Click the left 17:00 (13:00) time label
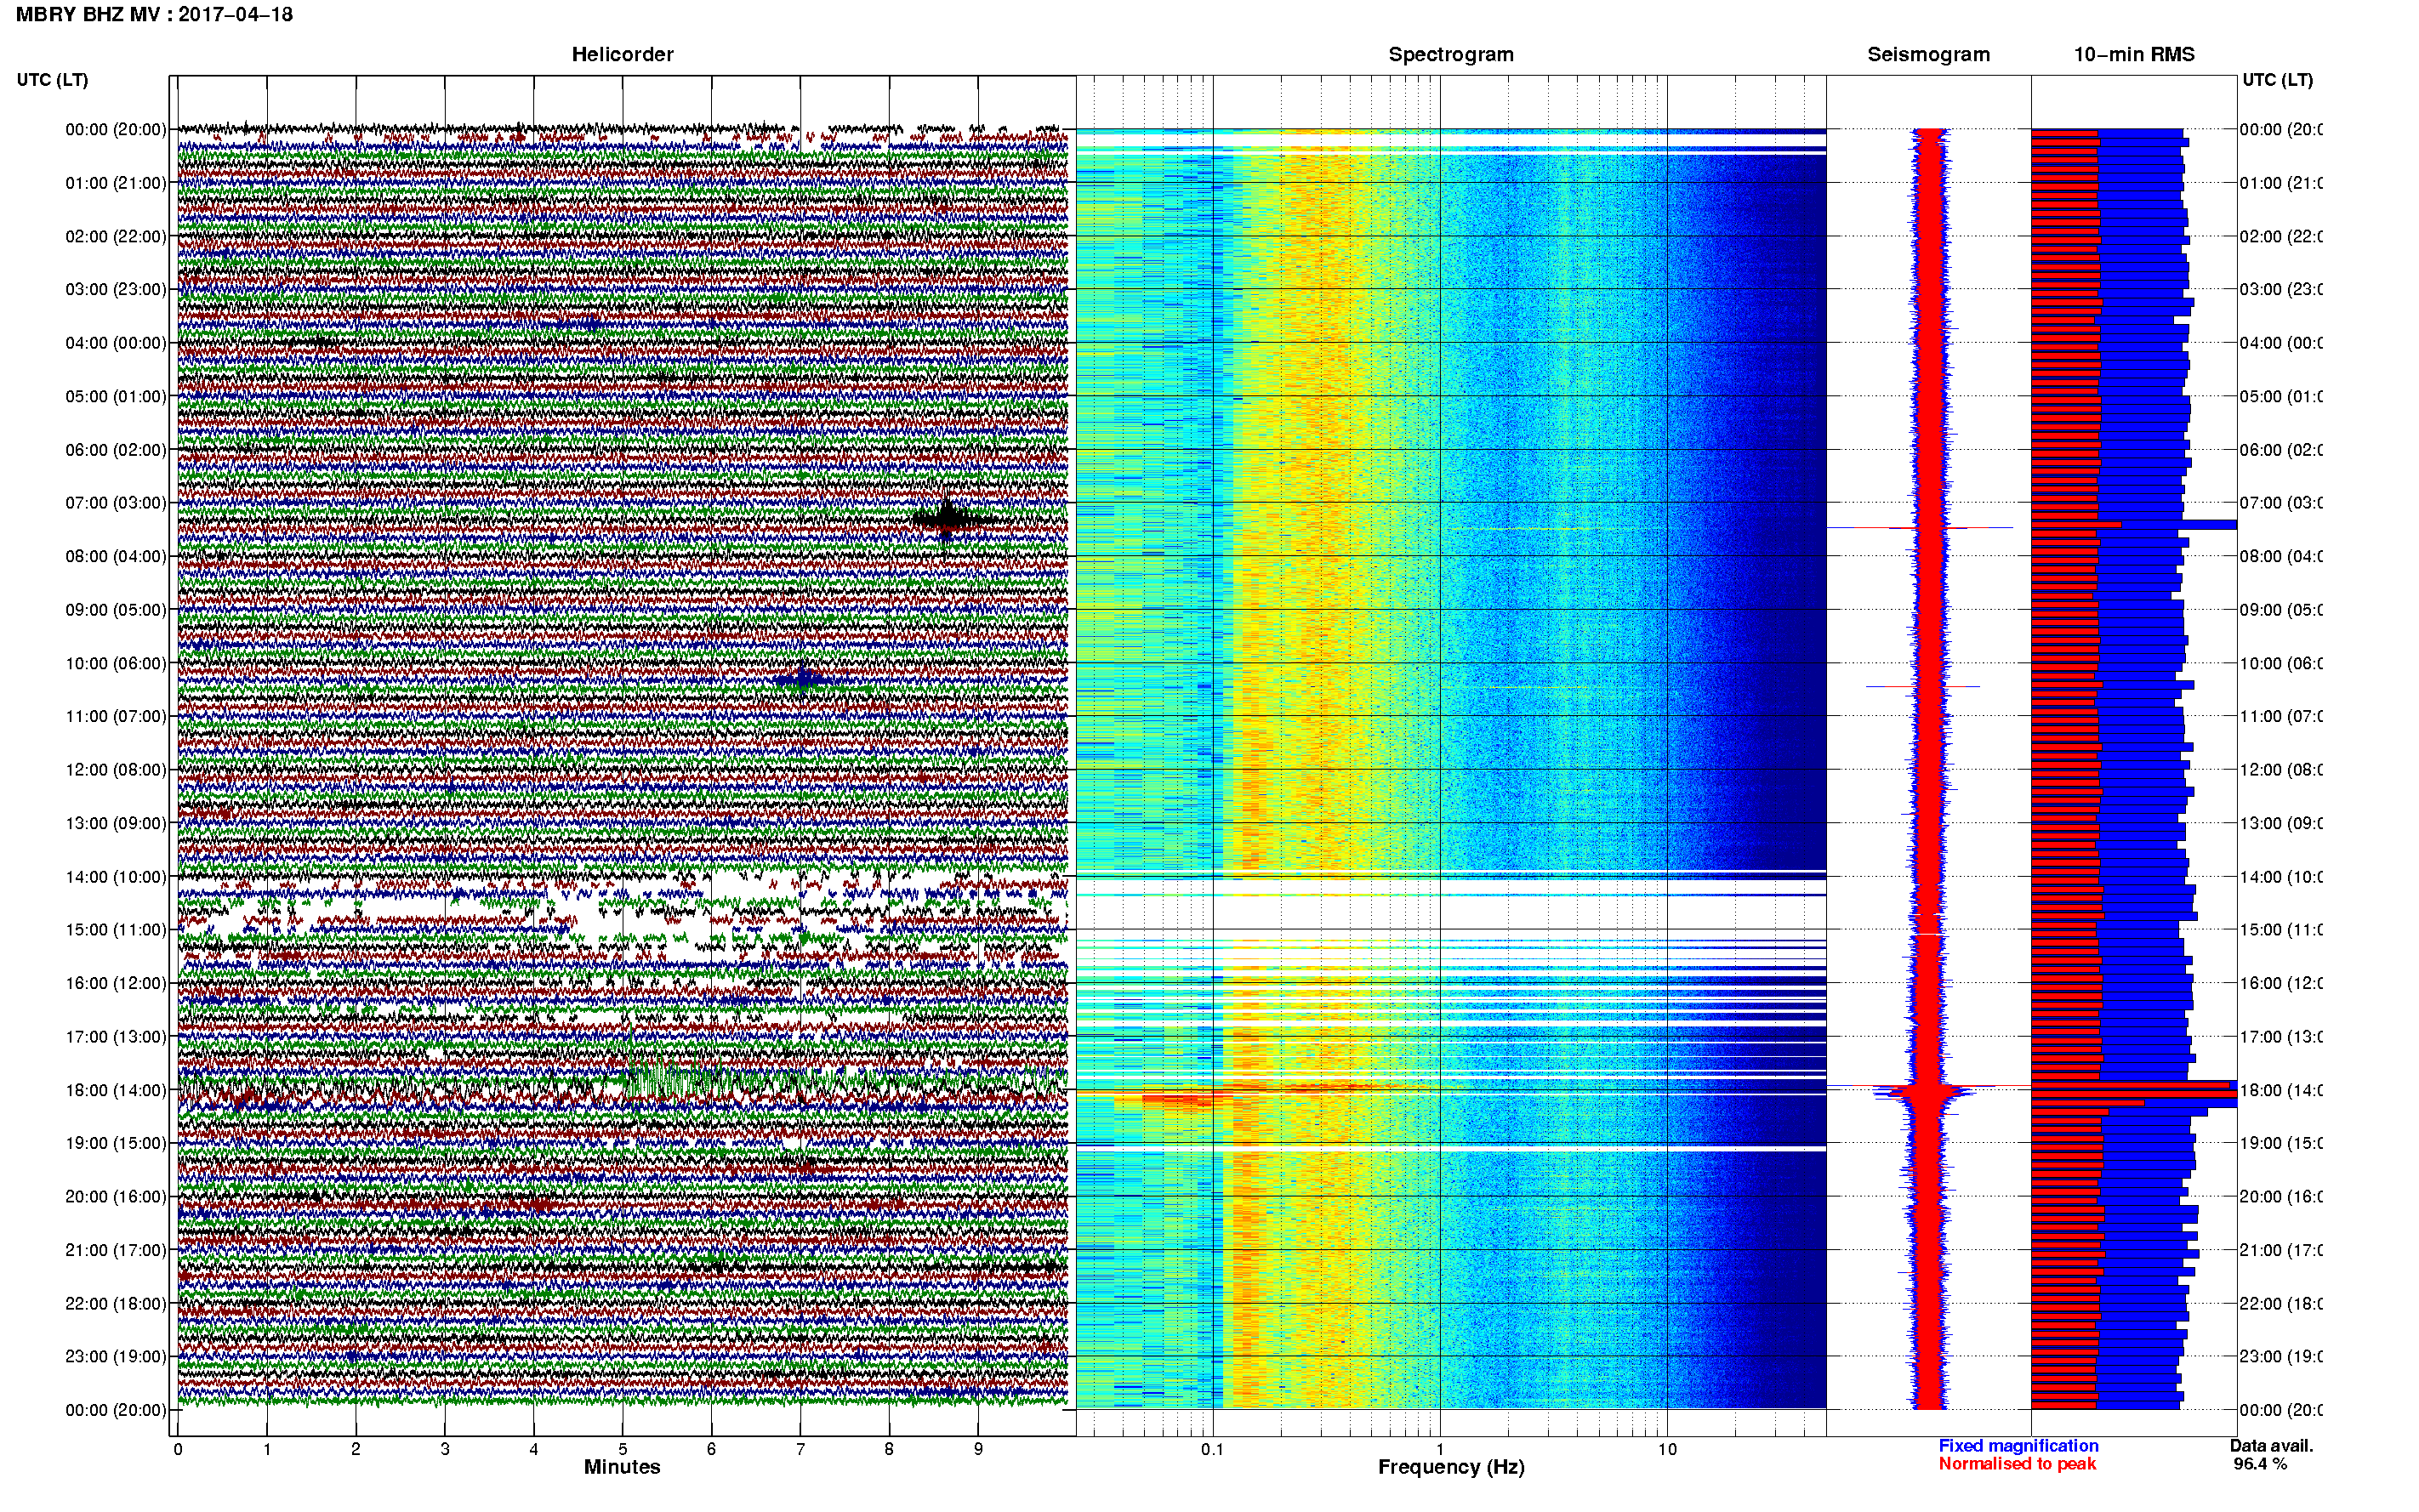This screenshot has height=1512, width=2419. click(116, 1037)
